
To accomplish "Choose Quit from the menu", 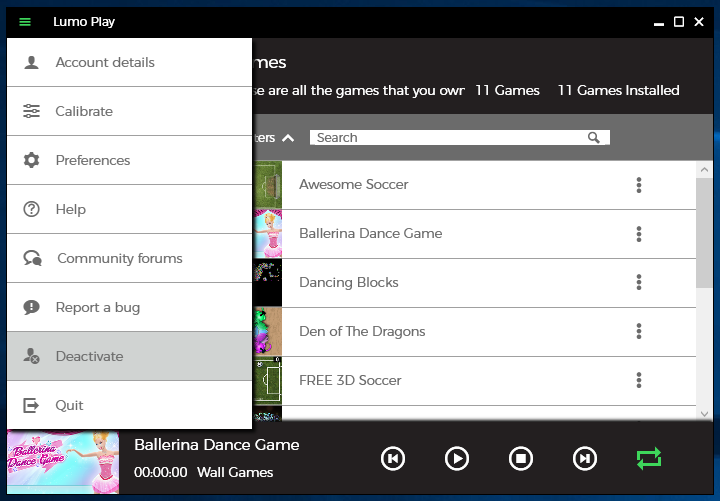I will click(x=129, y=405).
